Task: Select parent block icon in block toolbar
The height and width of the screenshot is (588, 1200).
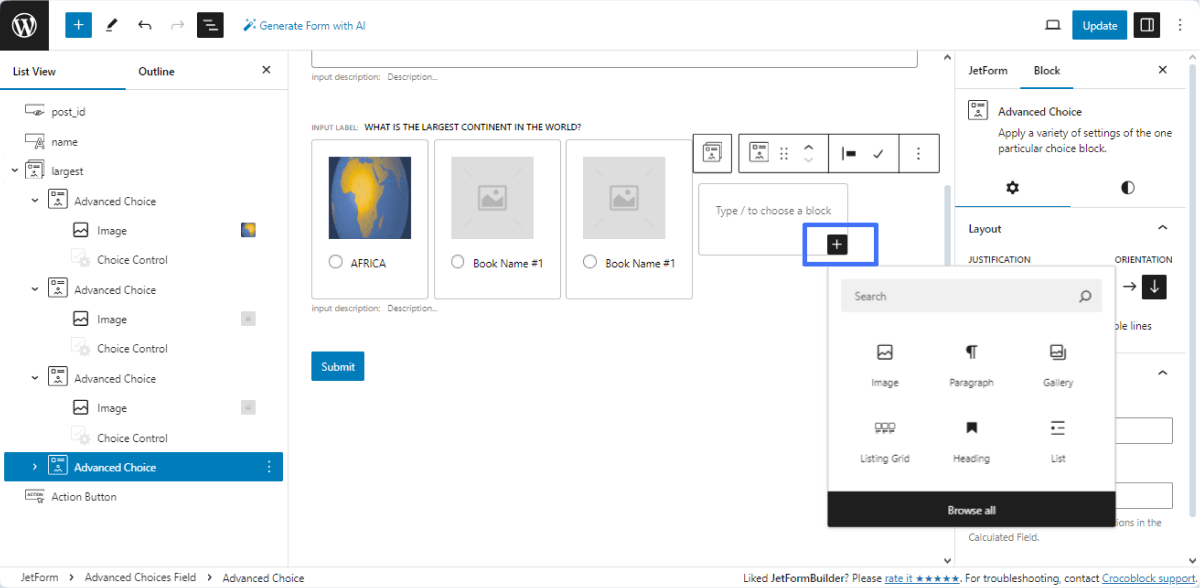Action: point(712,153)
